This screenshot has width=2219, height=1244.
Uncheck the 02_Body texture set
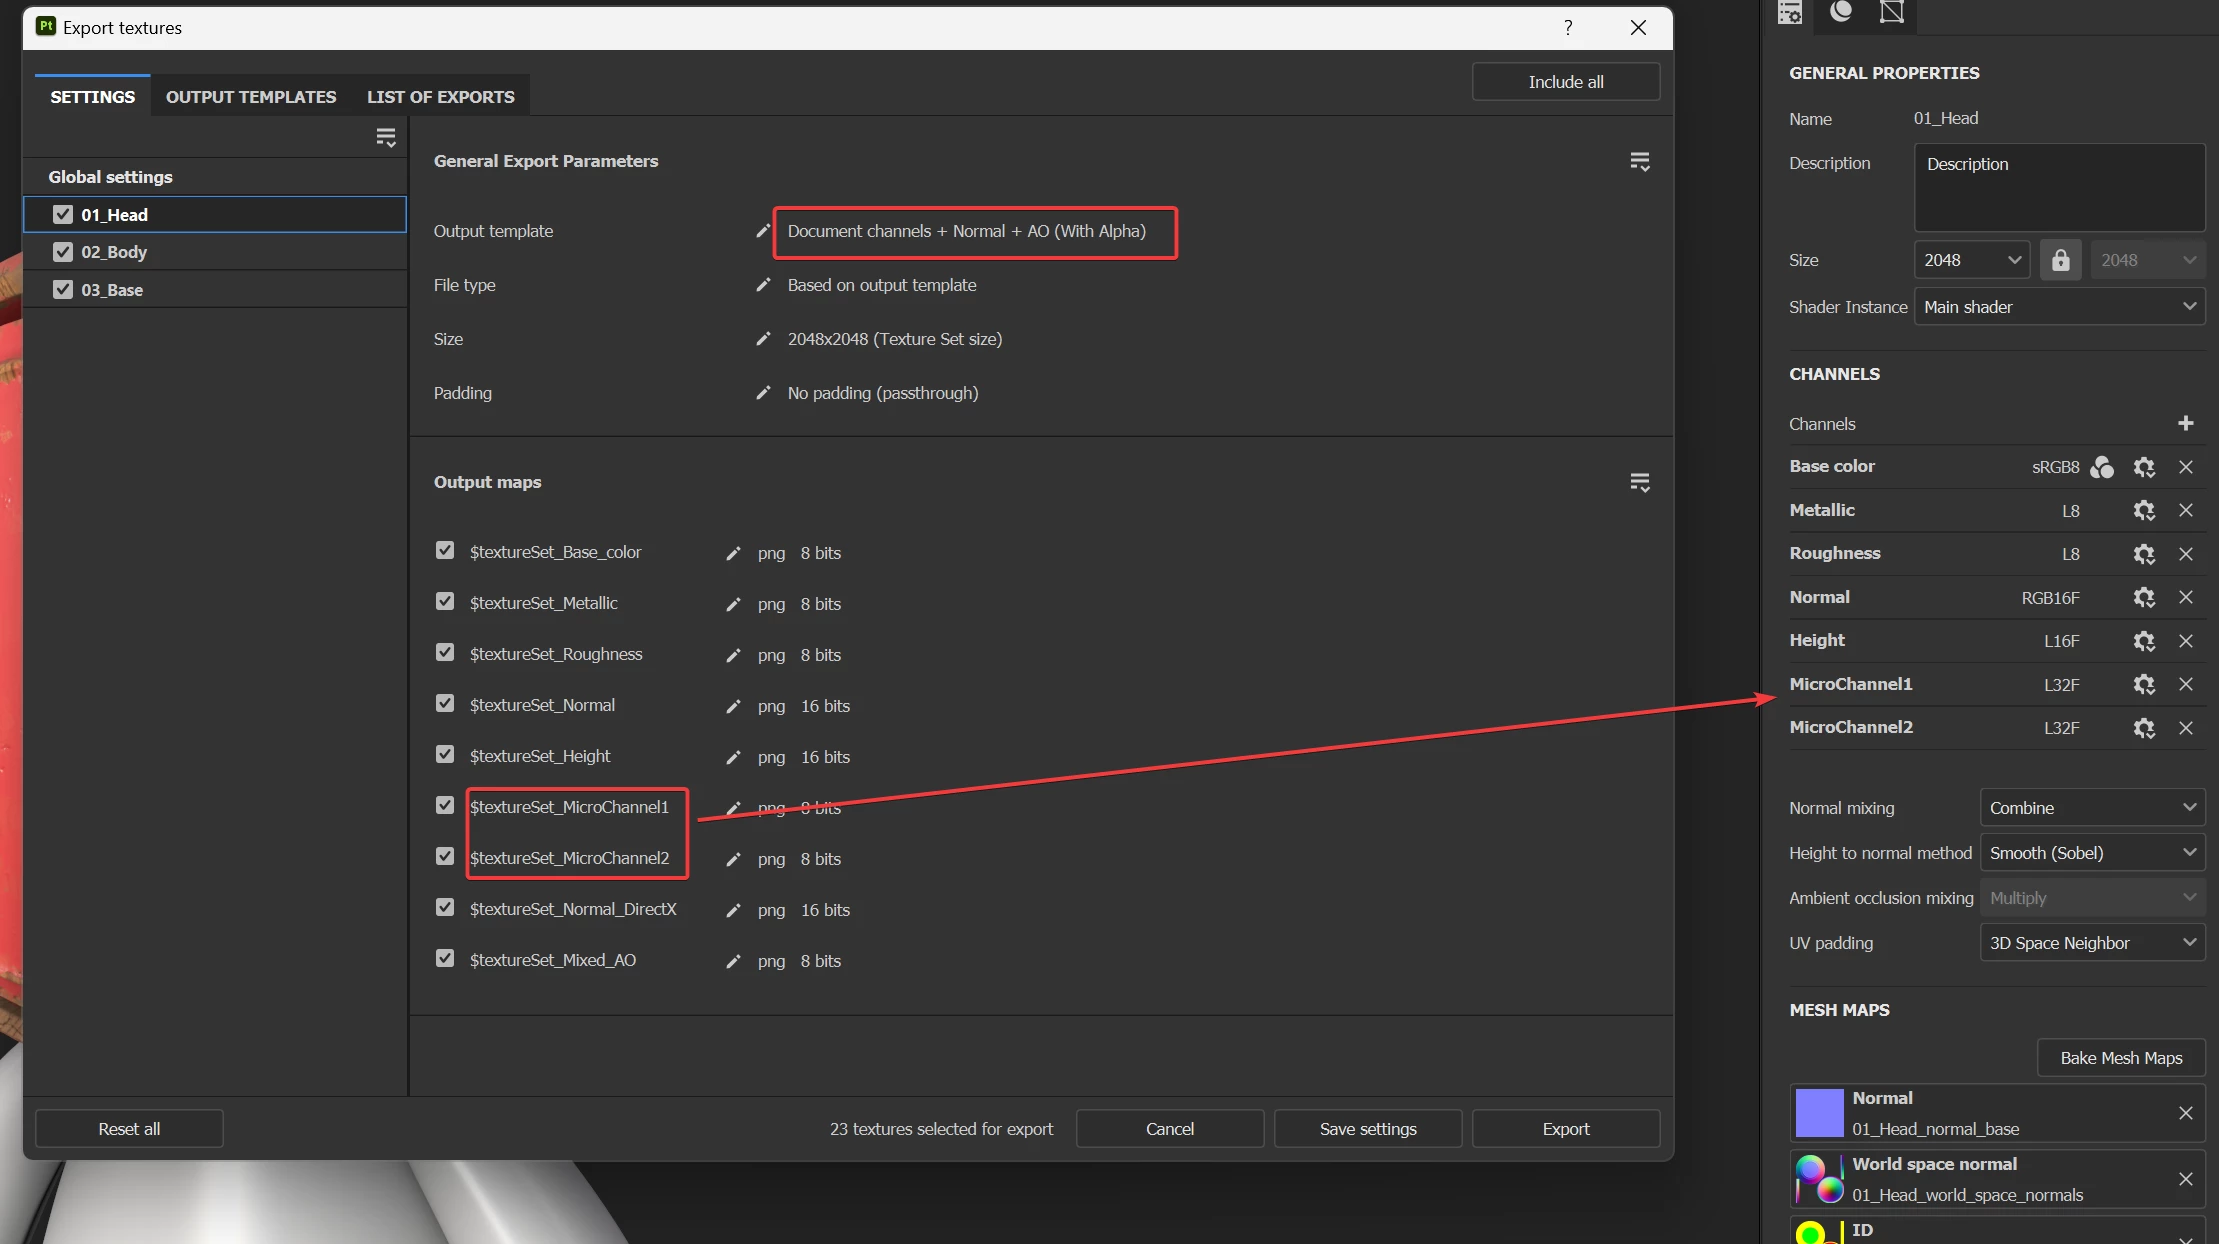click(63, 252)
